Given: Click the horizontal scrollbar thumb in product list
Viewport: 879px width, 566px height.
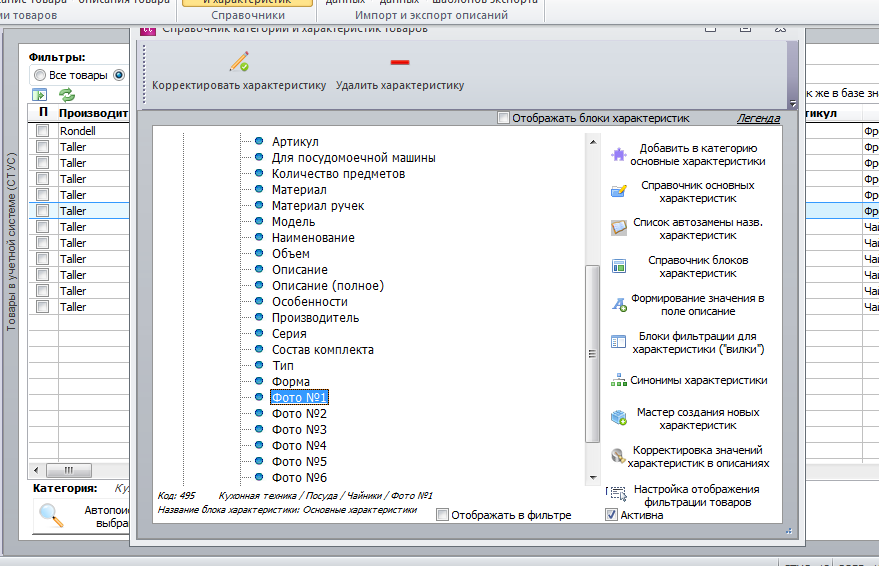Looking at the screenshot, I should [68, 470].
